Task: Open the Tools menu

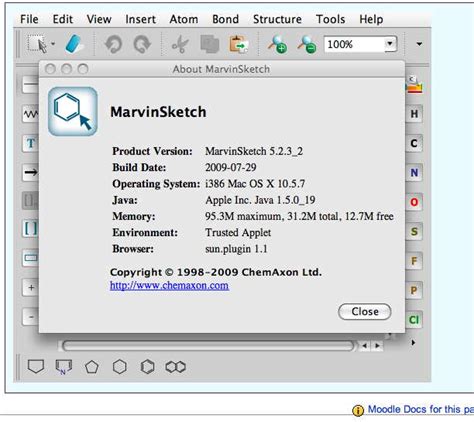Action: [x=330, y=19]
